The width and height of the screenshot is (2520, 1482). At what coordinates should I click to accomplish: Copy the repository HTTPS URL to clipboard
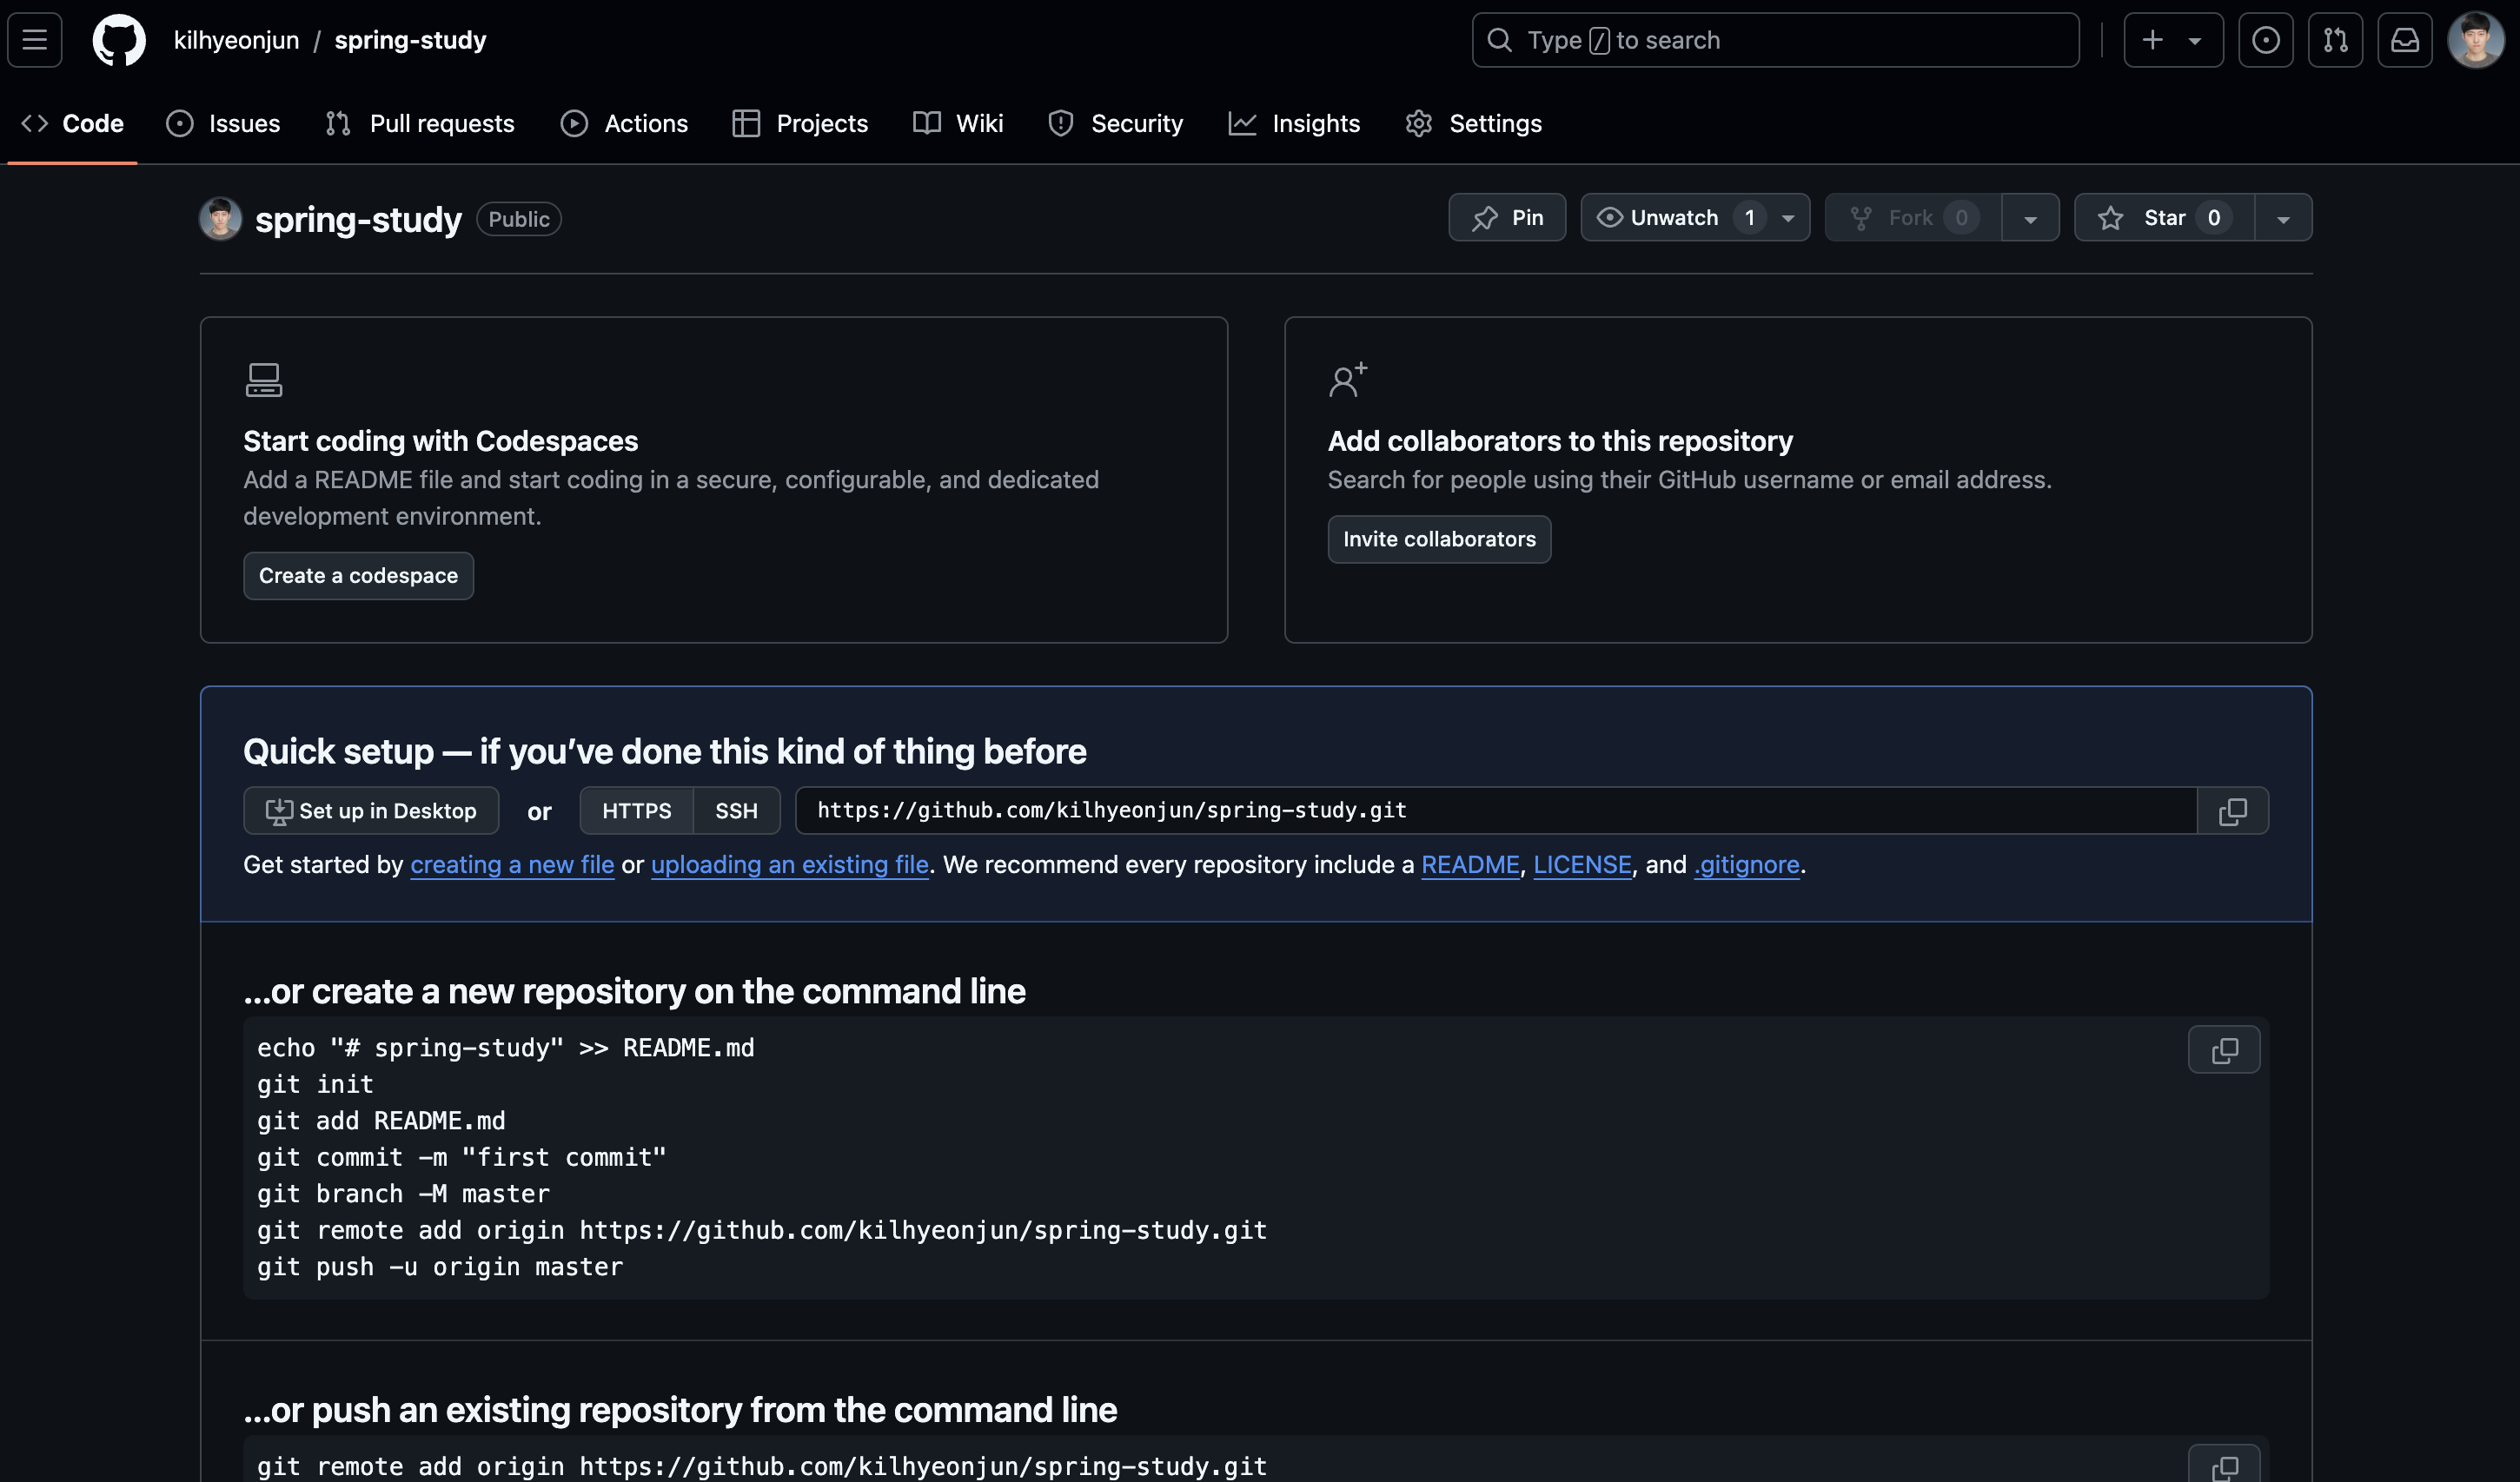click(x=2232, y=811)
